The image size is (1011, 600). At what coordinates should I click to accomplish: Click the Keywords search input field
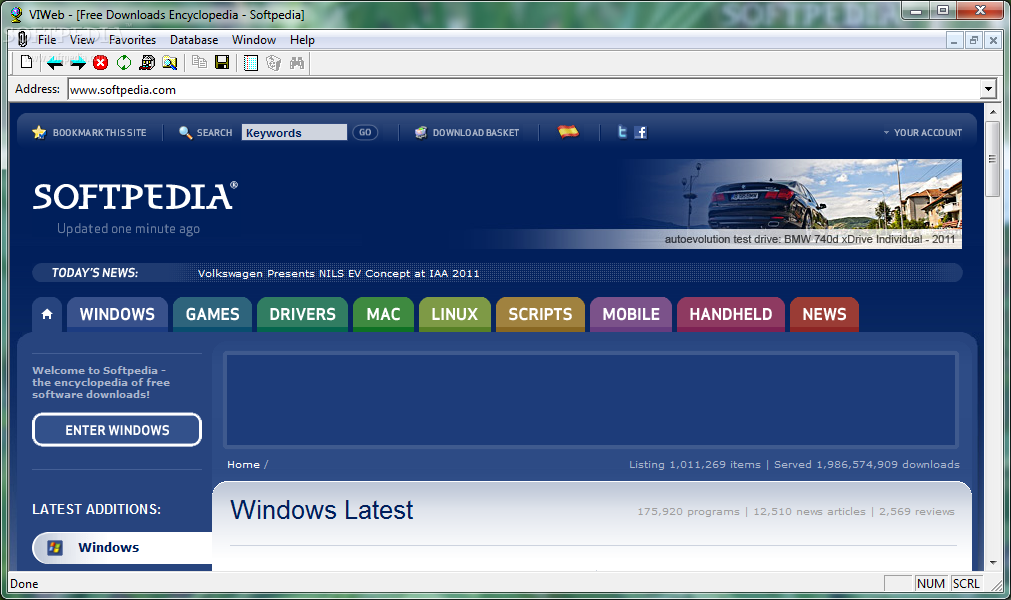(294, 133)
